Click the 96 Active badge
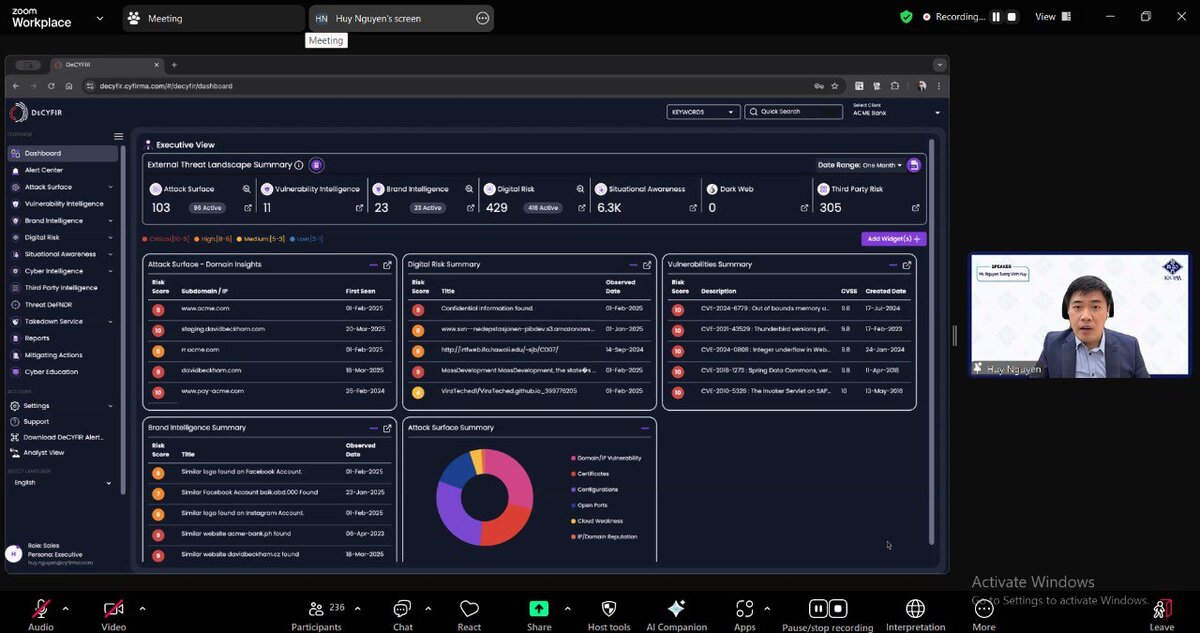The height and width of the screenshot is (633, 1200). pos(206,208)
